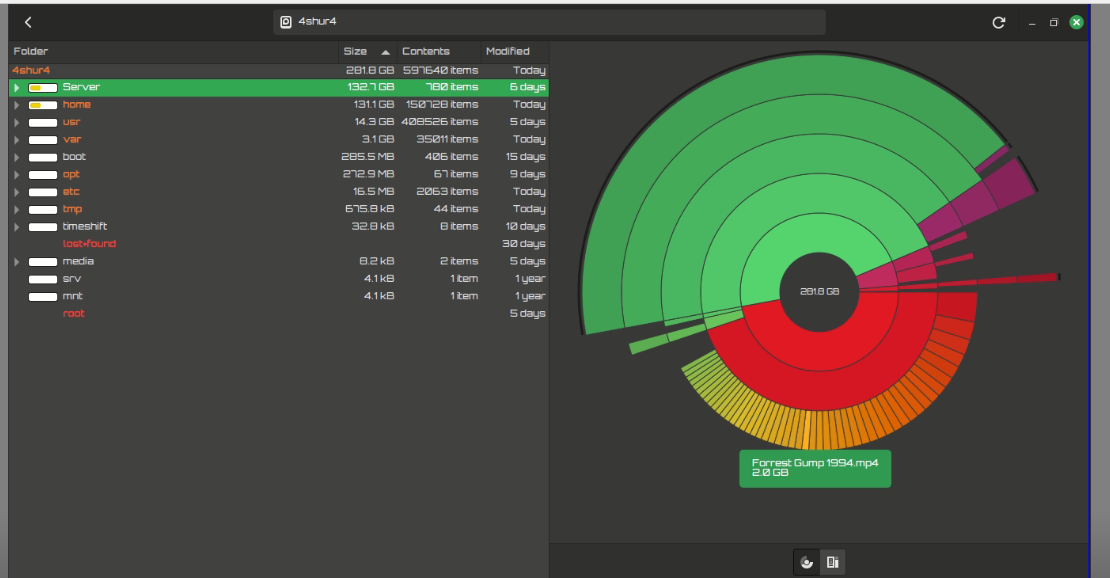Click the "285.5 MB" size cell
This screenshot has width=1110, height=578.
pos(368,157)
